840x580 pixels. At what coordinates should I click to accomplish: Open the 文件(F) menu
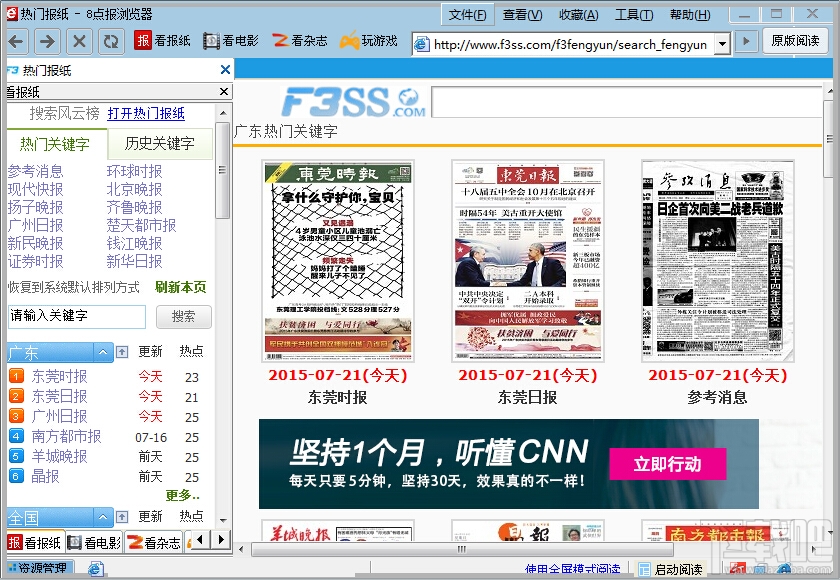point(467,15)
